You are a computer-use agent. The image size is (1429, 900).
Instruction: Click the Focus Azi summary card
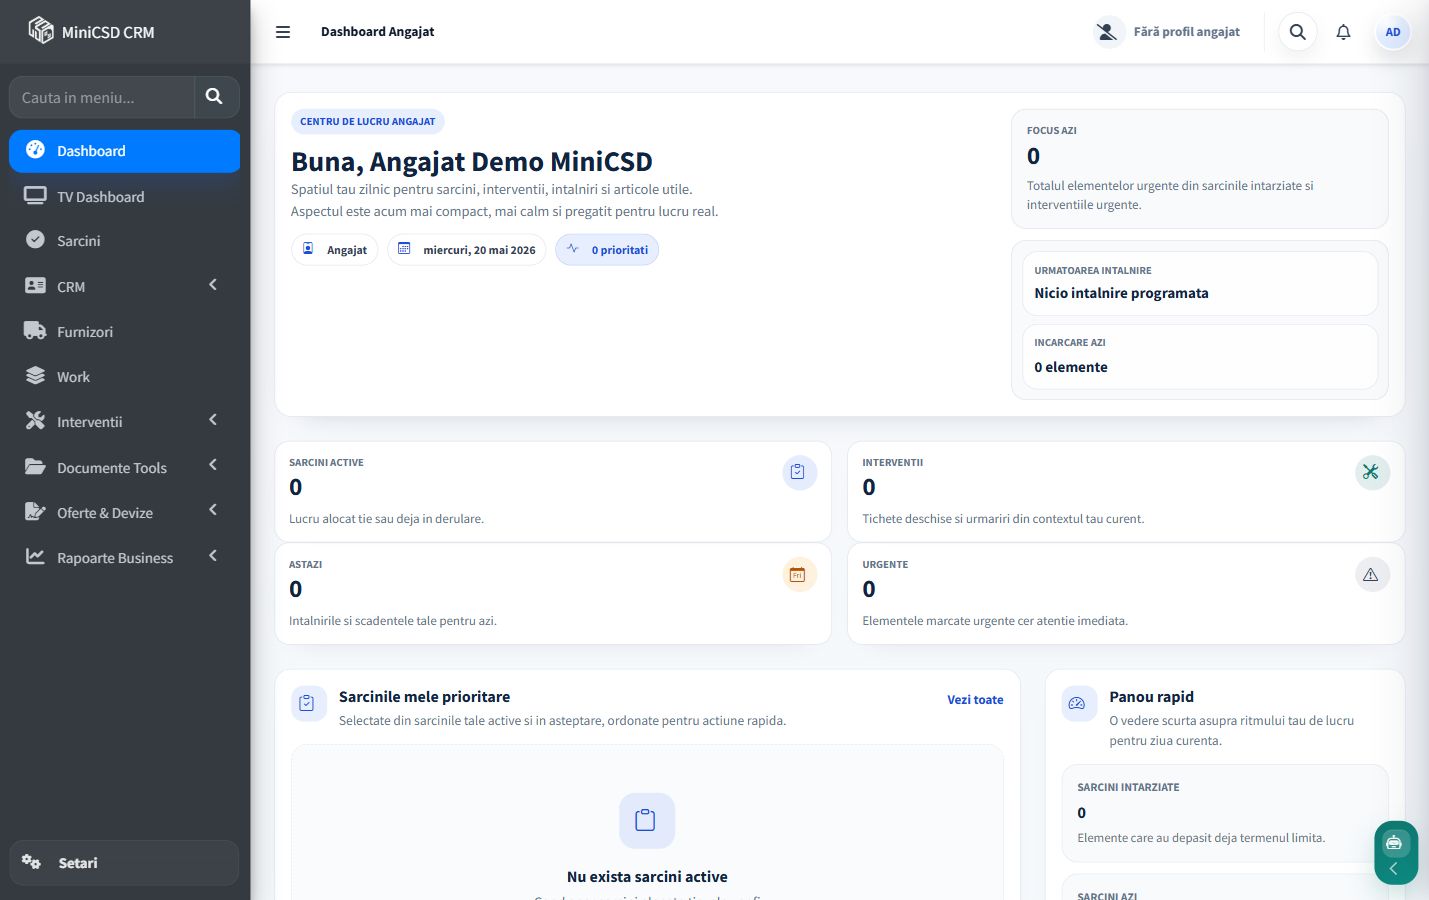click(1199, 169)
